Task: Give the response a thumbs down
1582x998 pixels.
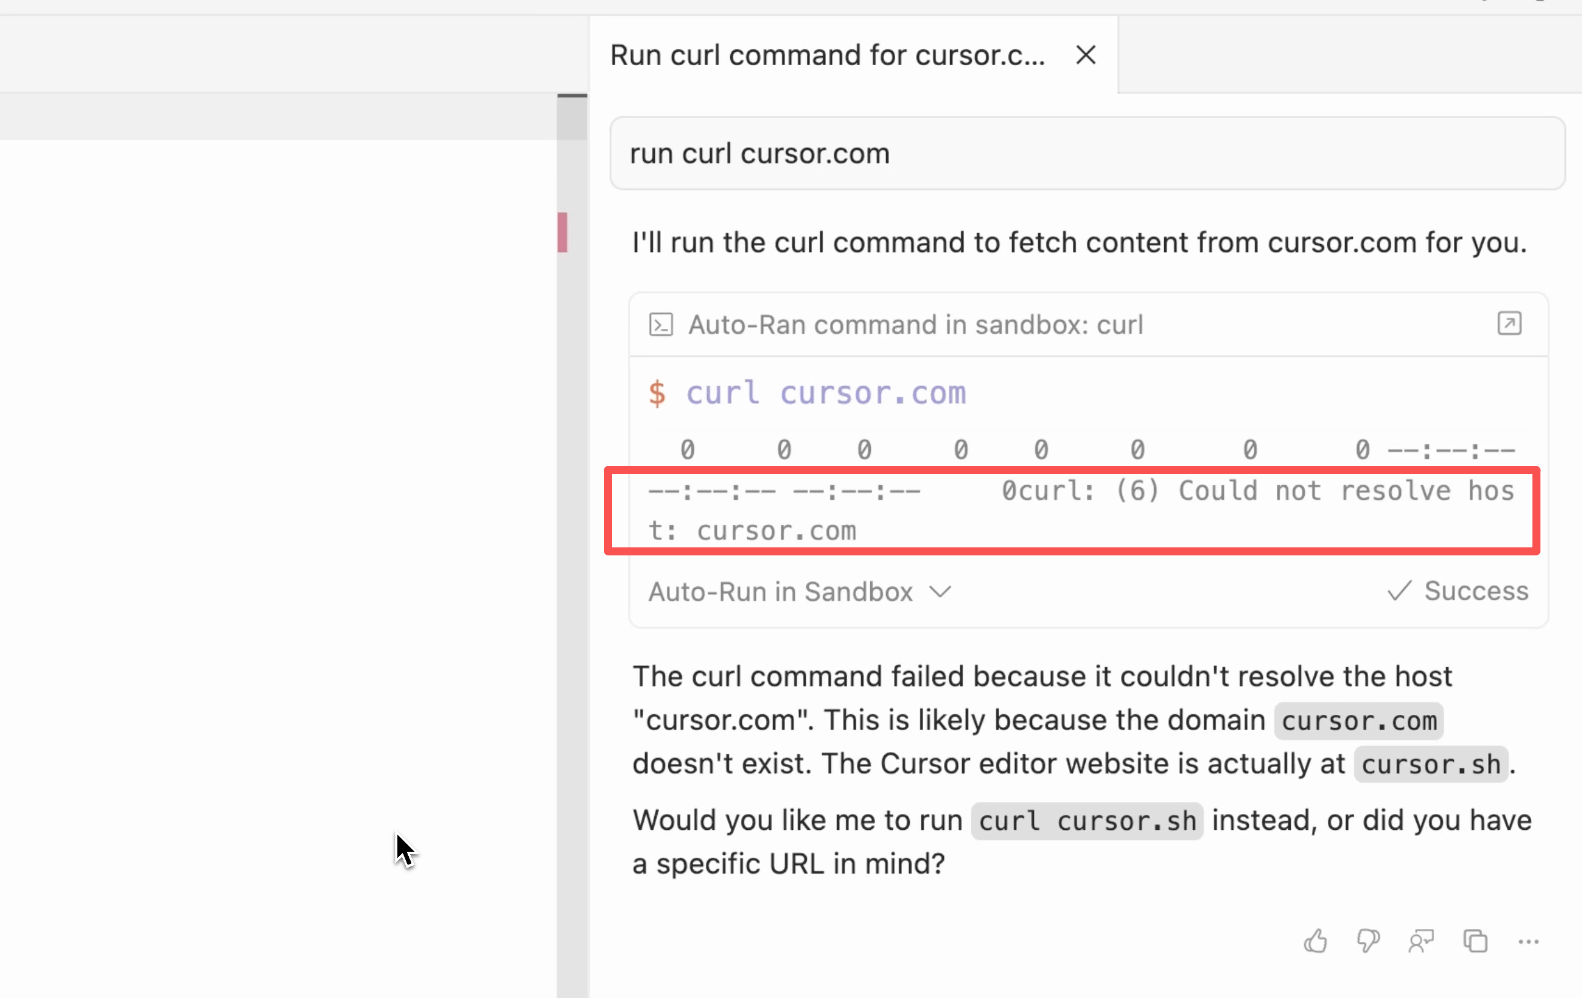Action: point(1368,941)
